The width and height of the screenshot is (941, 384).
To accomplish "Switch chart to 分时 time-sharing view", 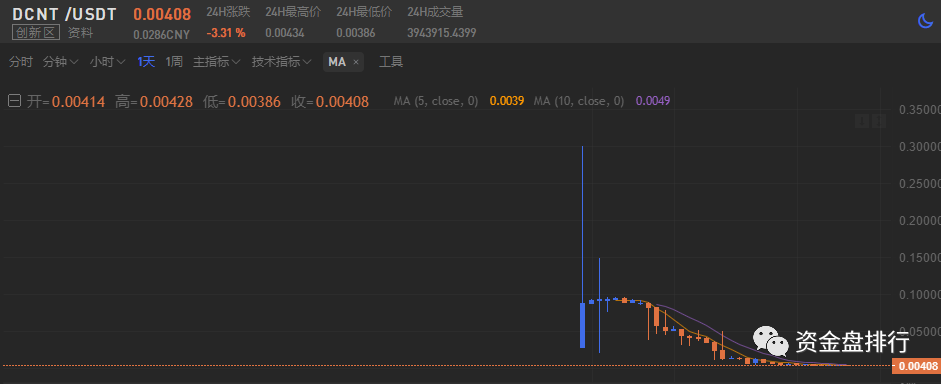I will click(21, 62).
